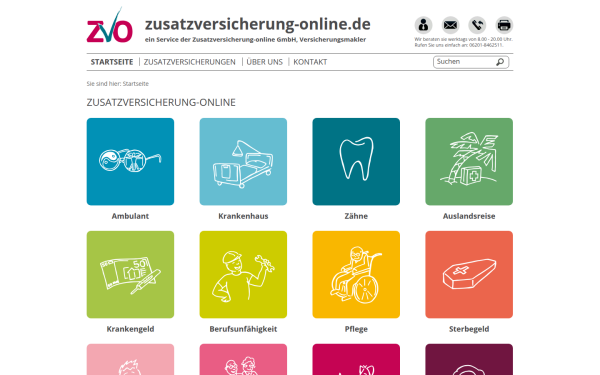Open the crimson tile in bottom row
Image resolution: width=600 pixels, height=375 pixels.
(356, 359)
